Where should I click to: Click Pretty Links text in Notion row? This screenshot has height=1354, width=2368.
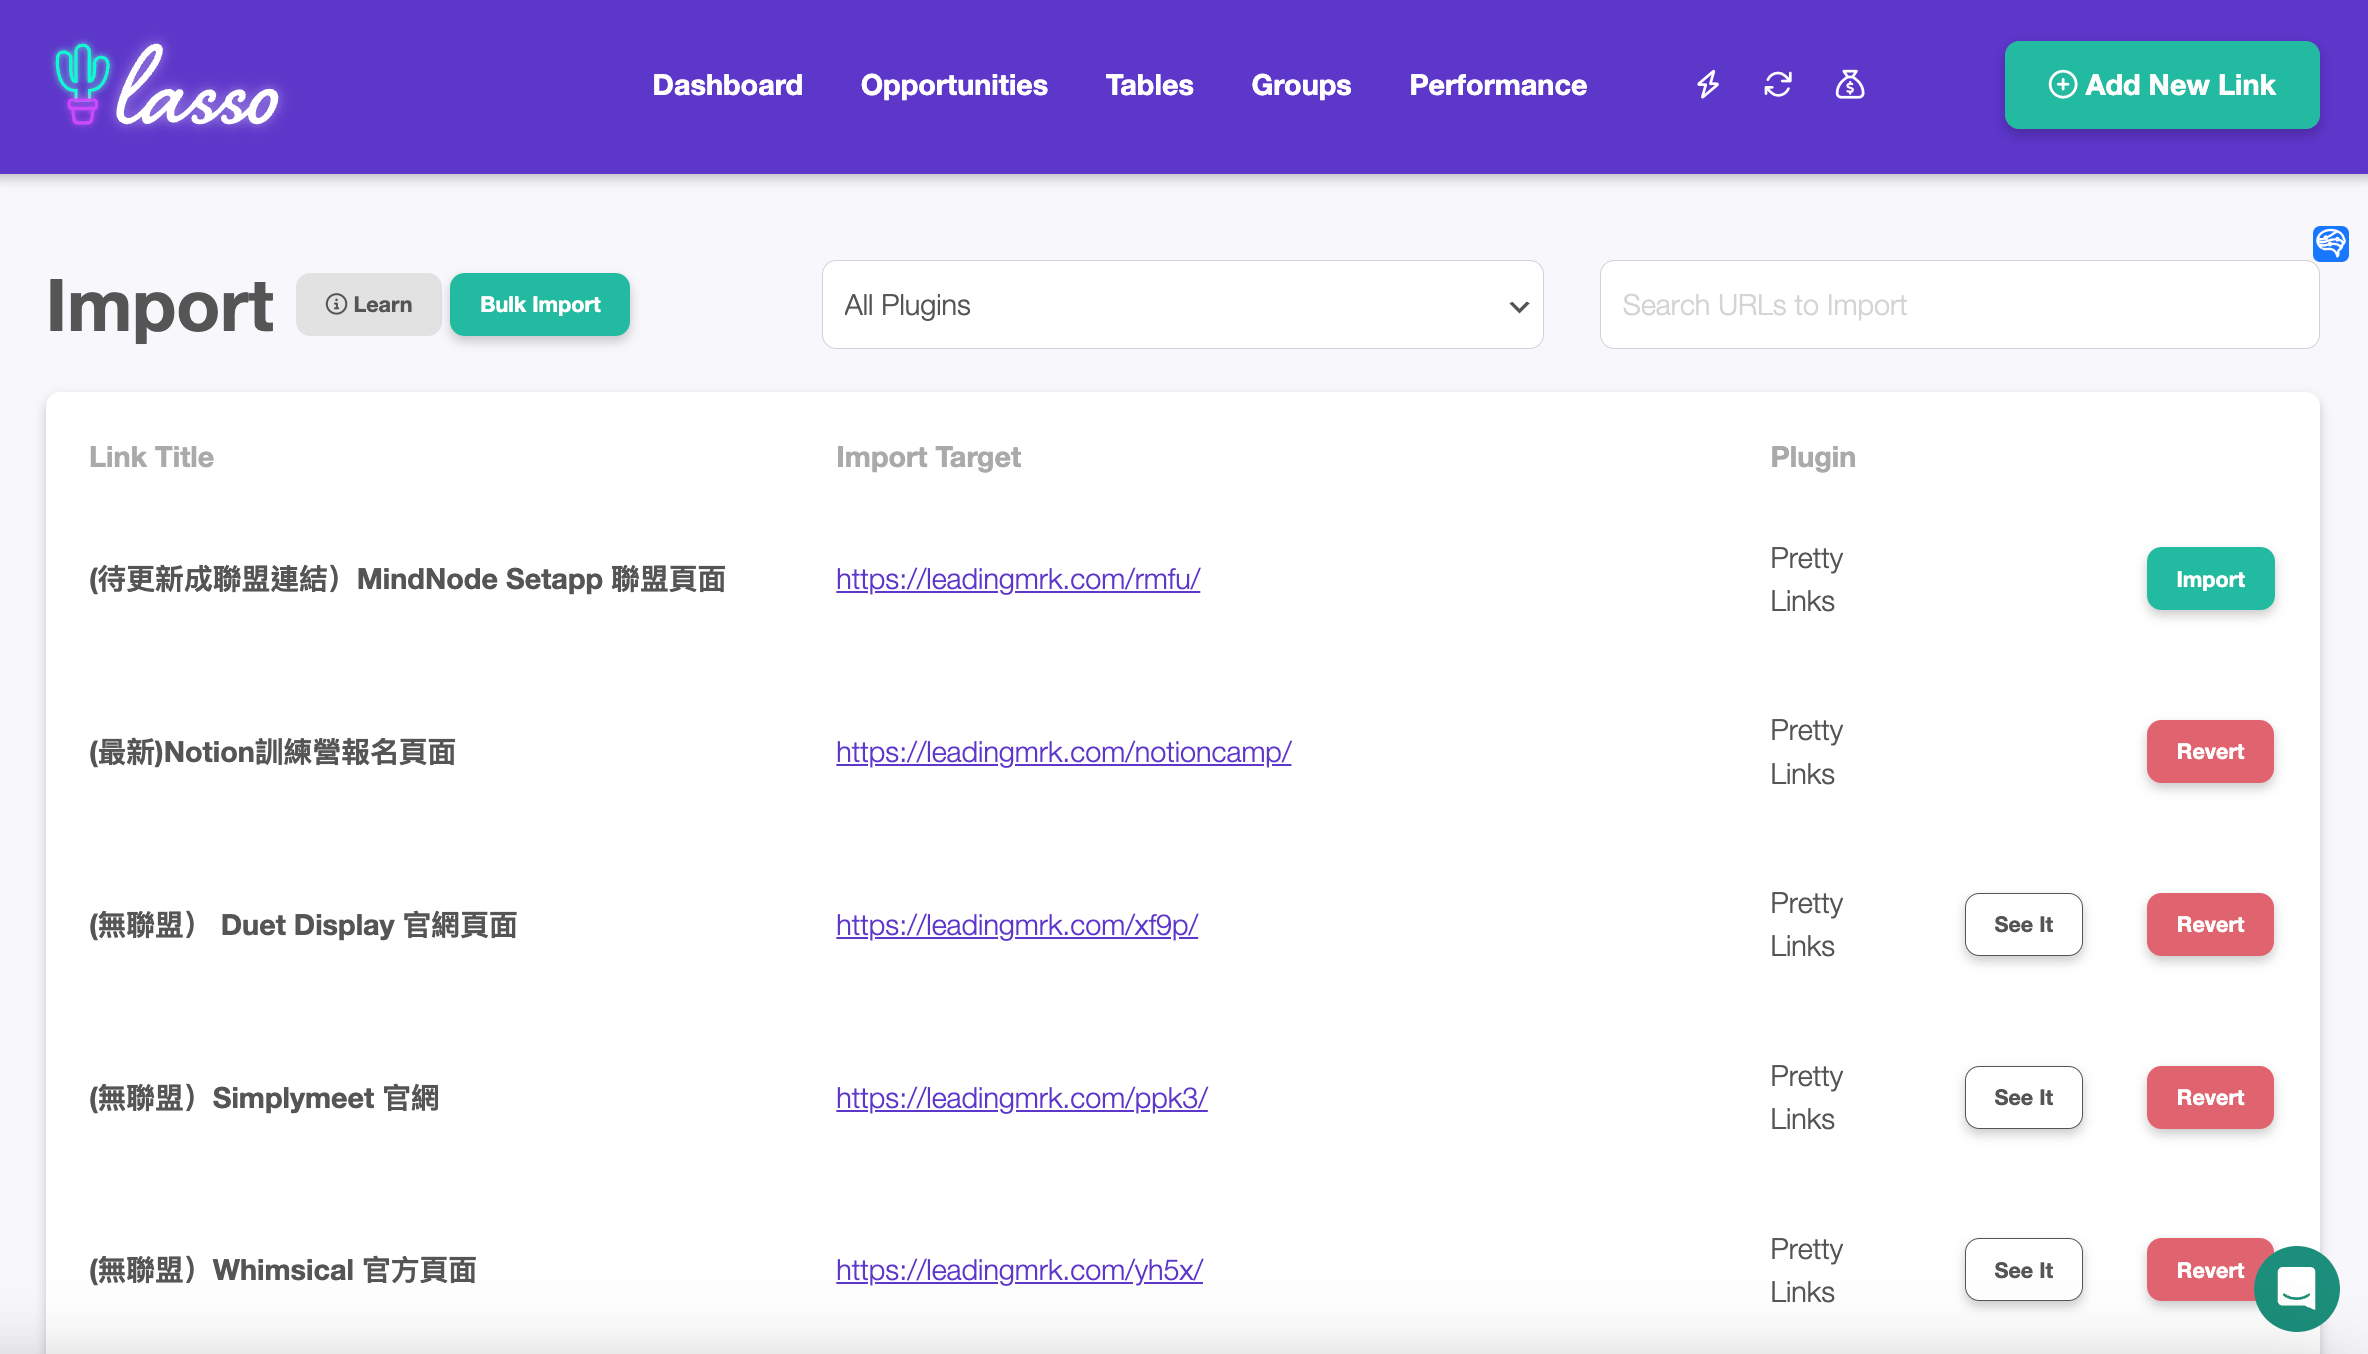(1806, 752)
